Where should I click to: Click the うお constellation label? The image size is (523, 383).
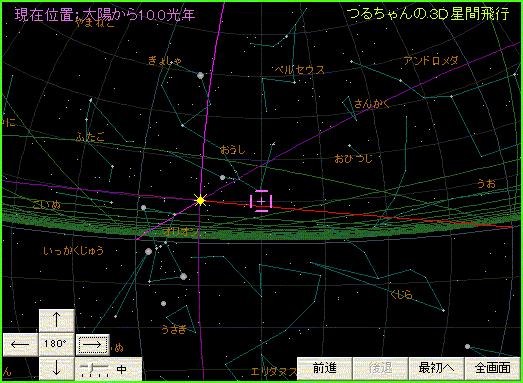point(486,183)
